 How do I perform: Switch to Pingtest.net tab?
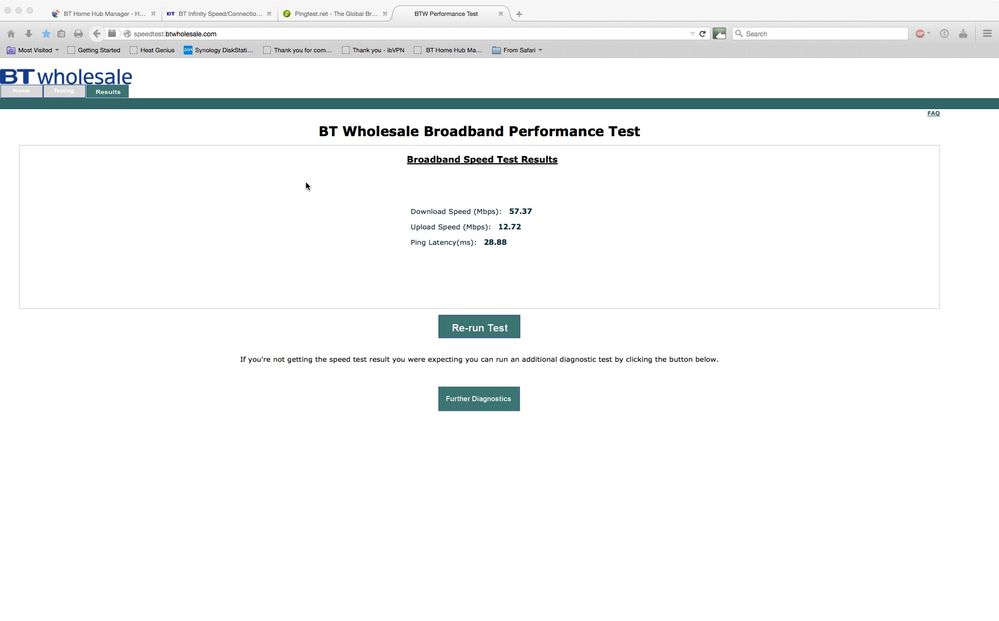[335, 13]
